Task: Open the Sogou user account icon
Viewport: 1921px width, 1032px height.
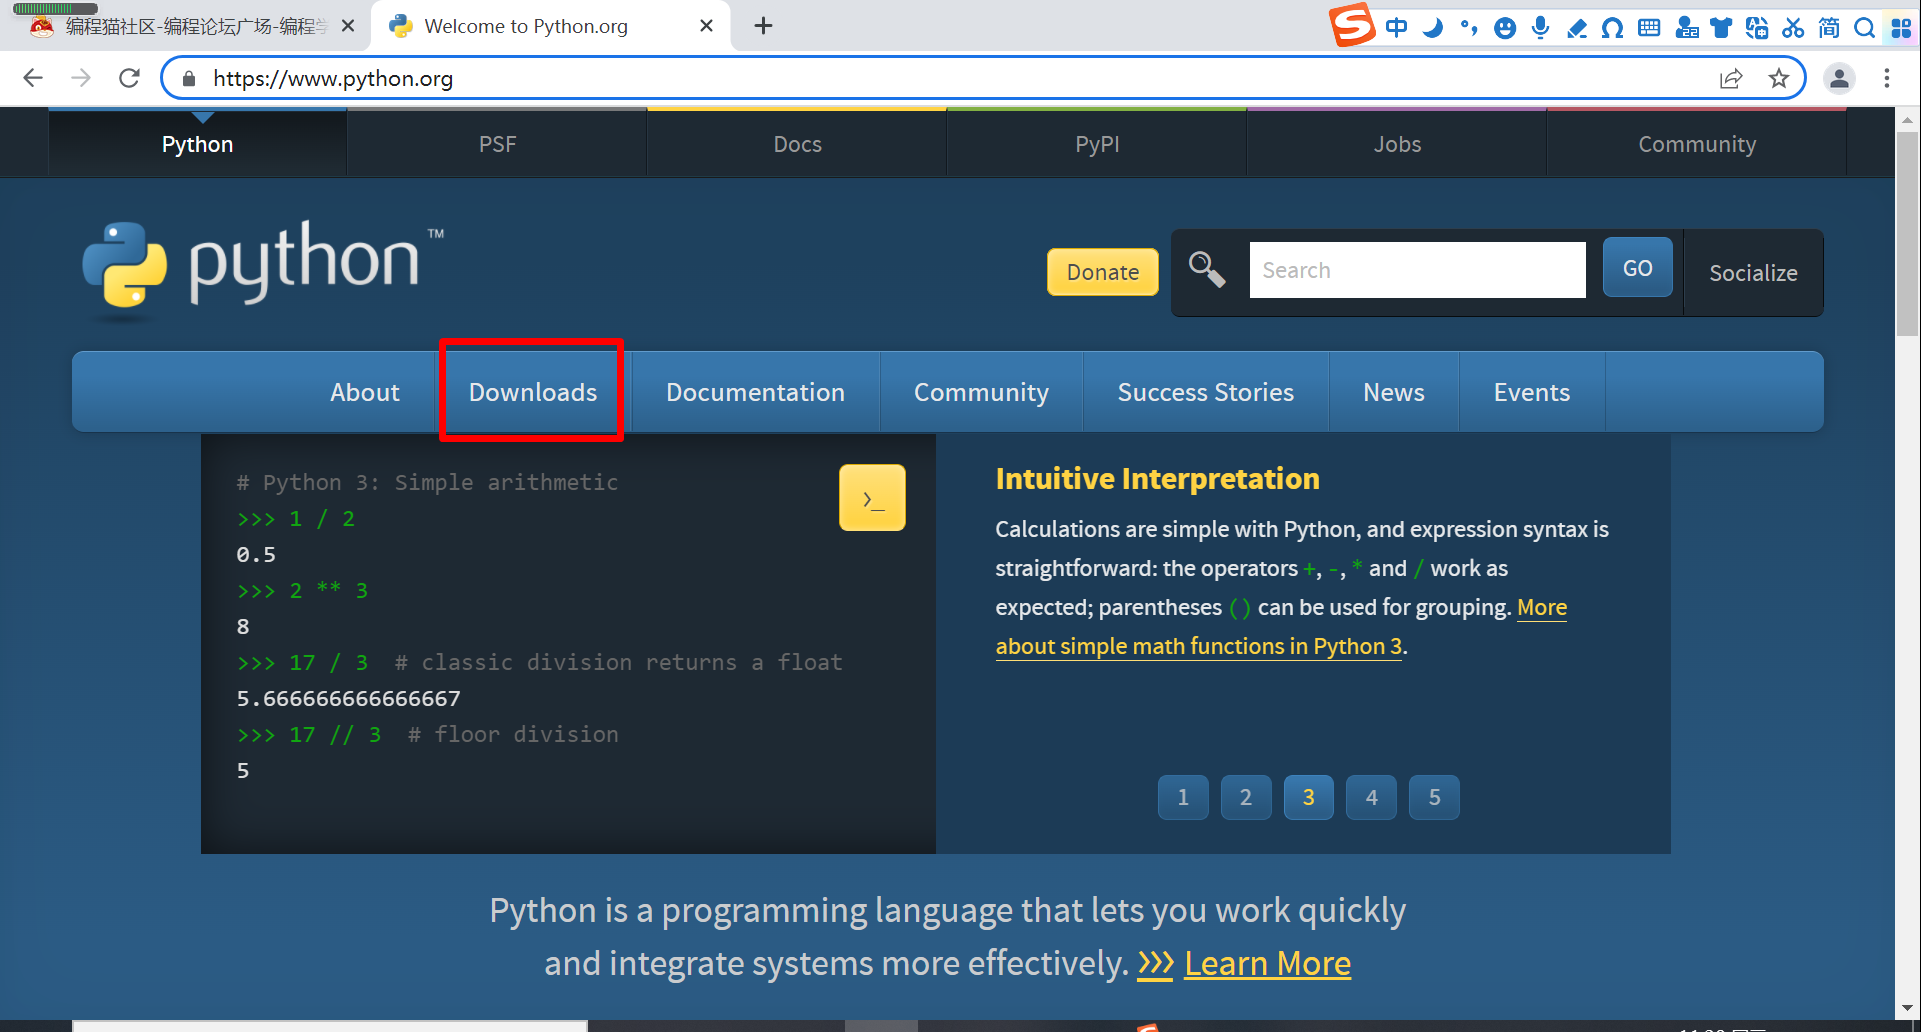Action: [1686, 28]
